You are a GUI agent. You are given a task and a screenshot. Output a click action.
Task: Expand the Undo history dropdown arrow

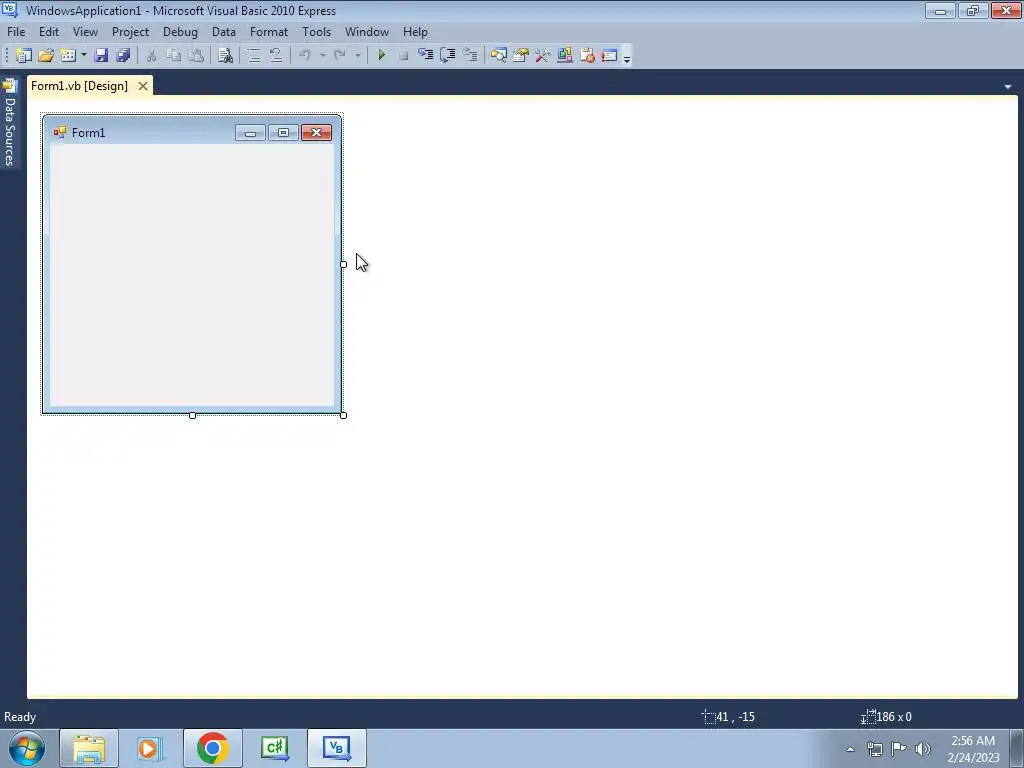(322, 56)
